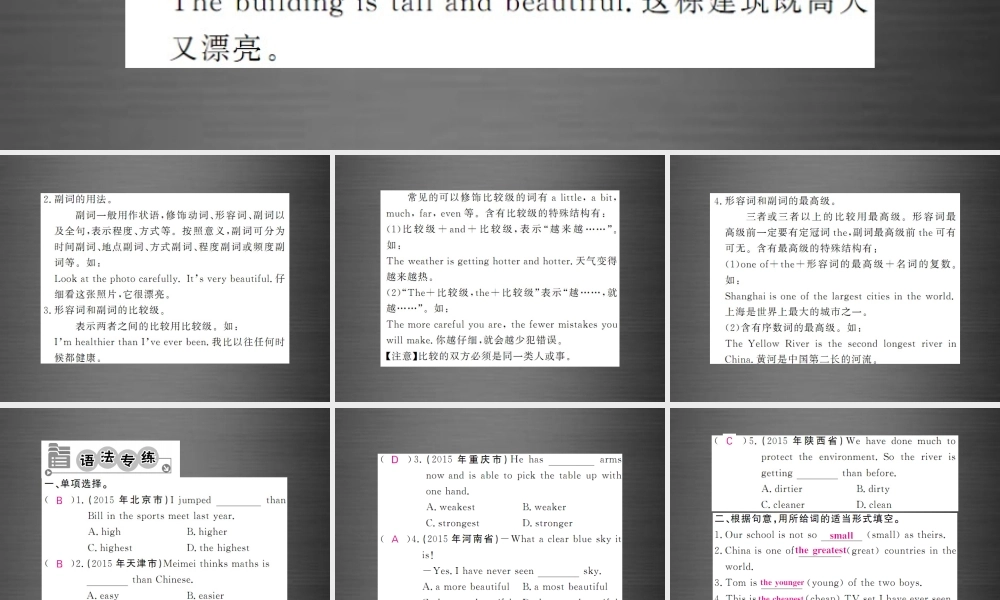
Task: Expand the slide about 比较级 a little modifiers
Action: coord(500,278)
